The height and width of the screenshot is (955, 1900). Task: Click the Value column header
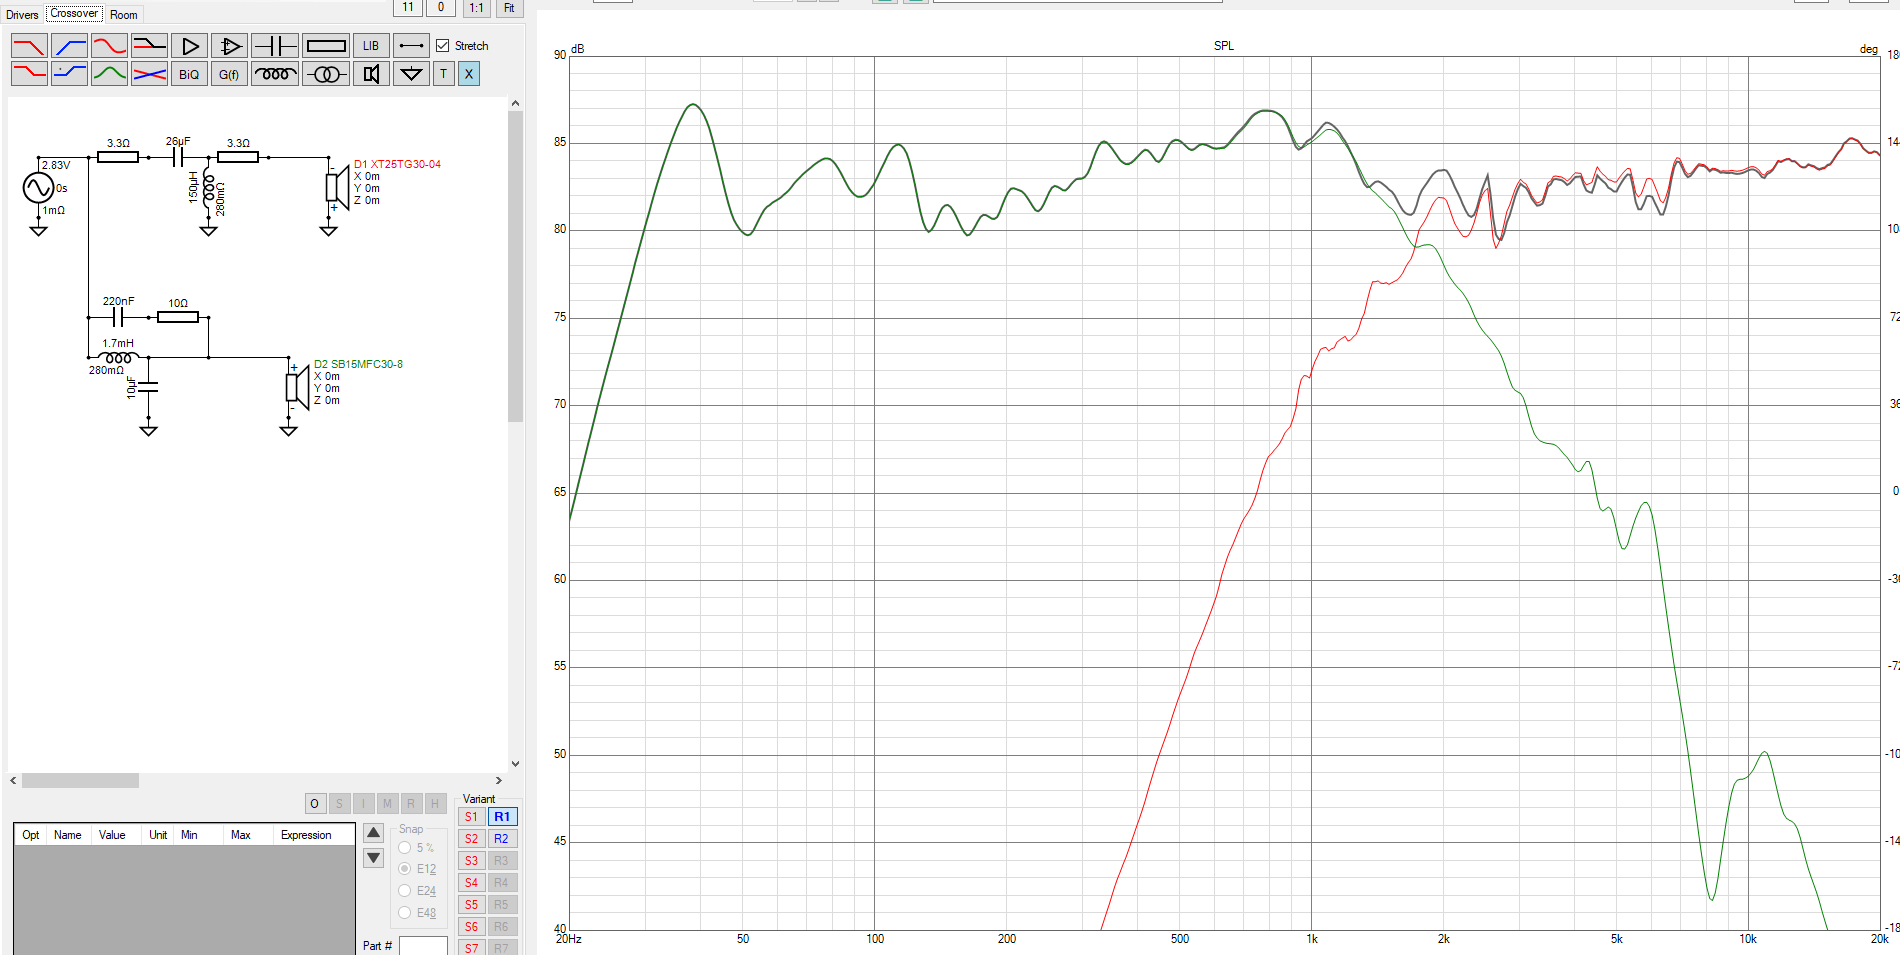[x=113, y=835]
